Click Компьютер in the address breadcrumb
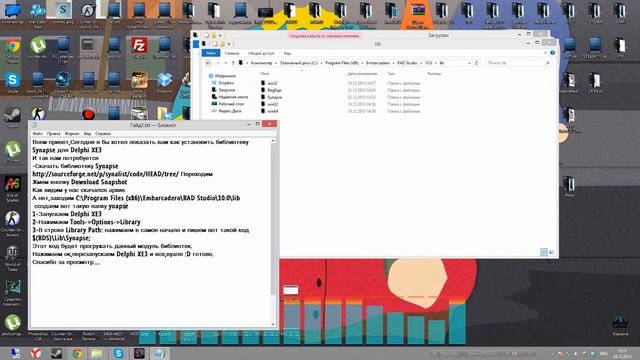The width and height of the screenshot is (640, 360). [261, 63]
